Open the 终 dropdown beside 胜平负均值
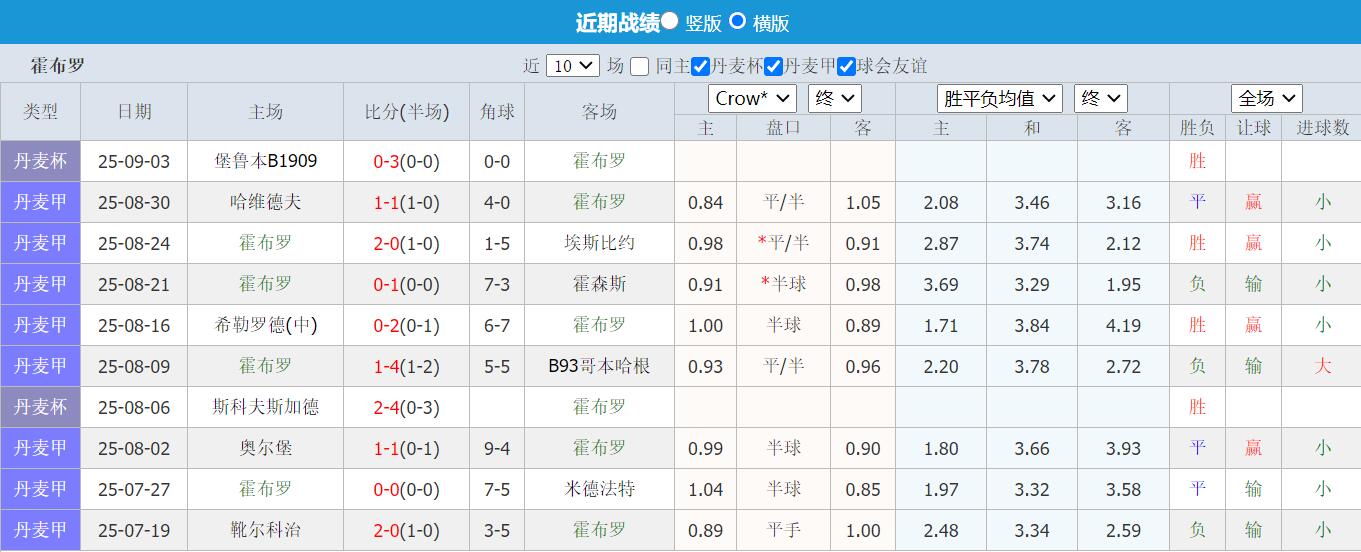The height and width of the screenshot is (552, 1361). click(1101, 98)
